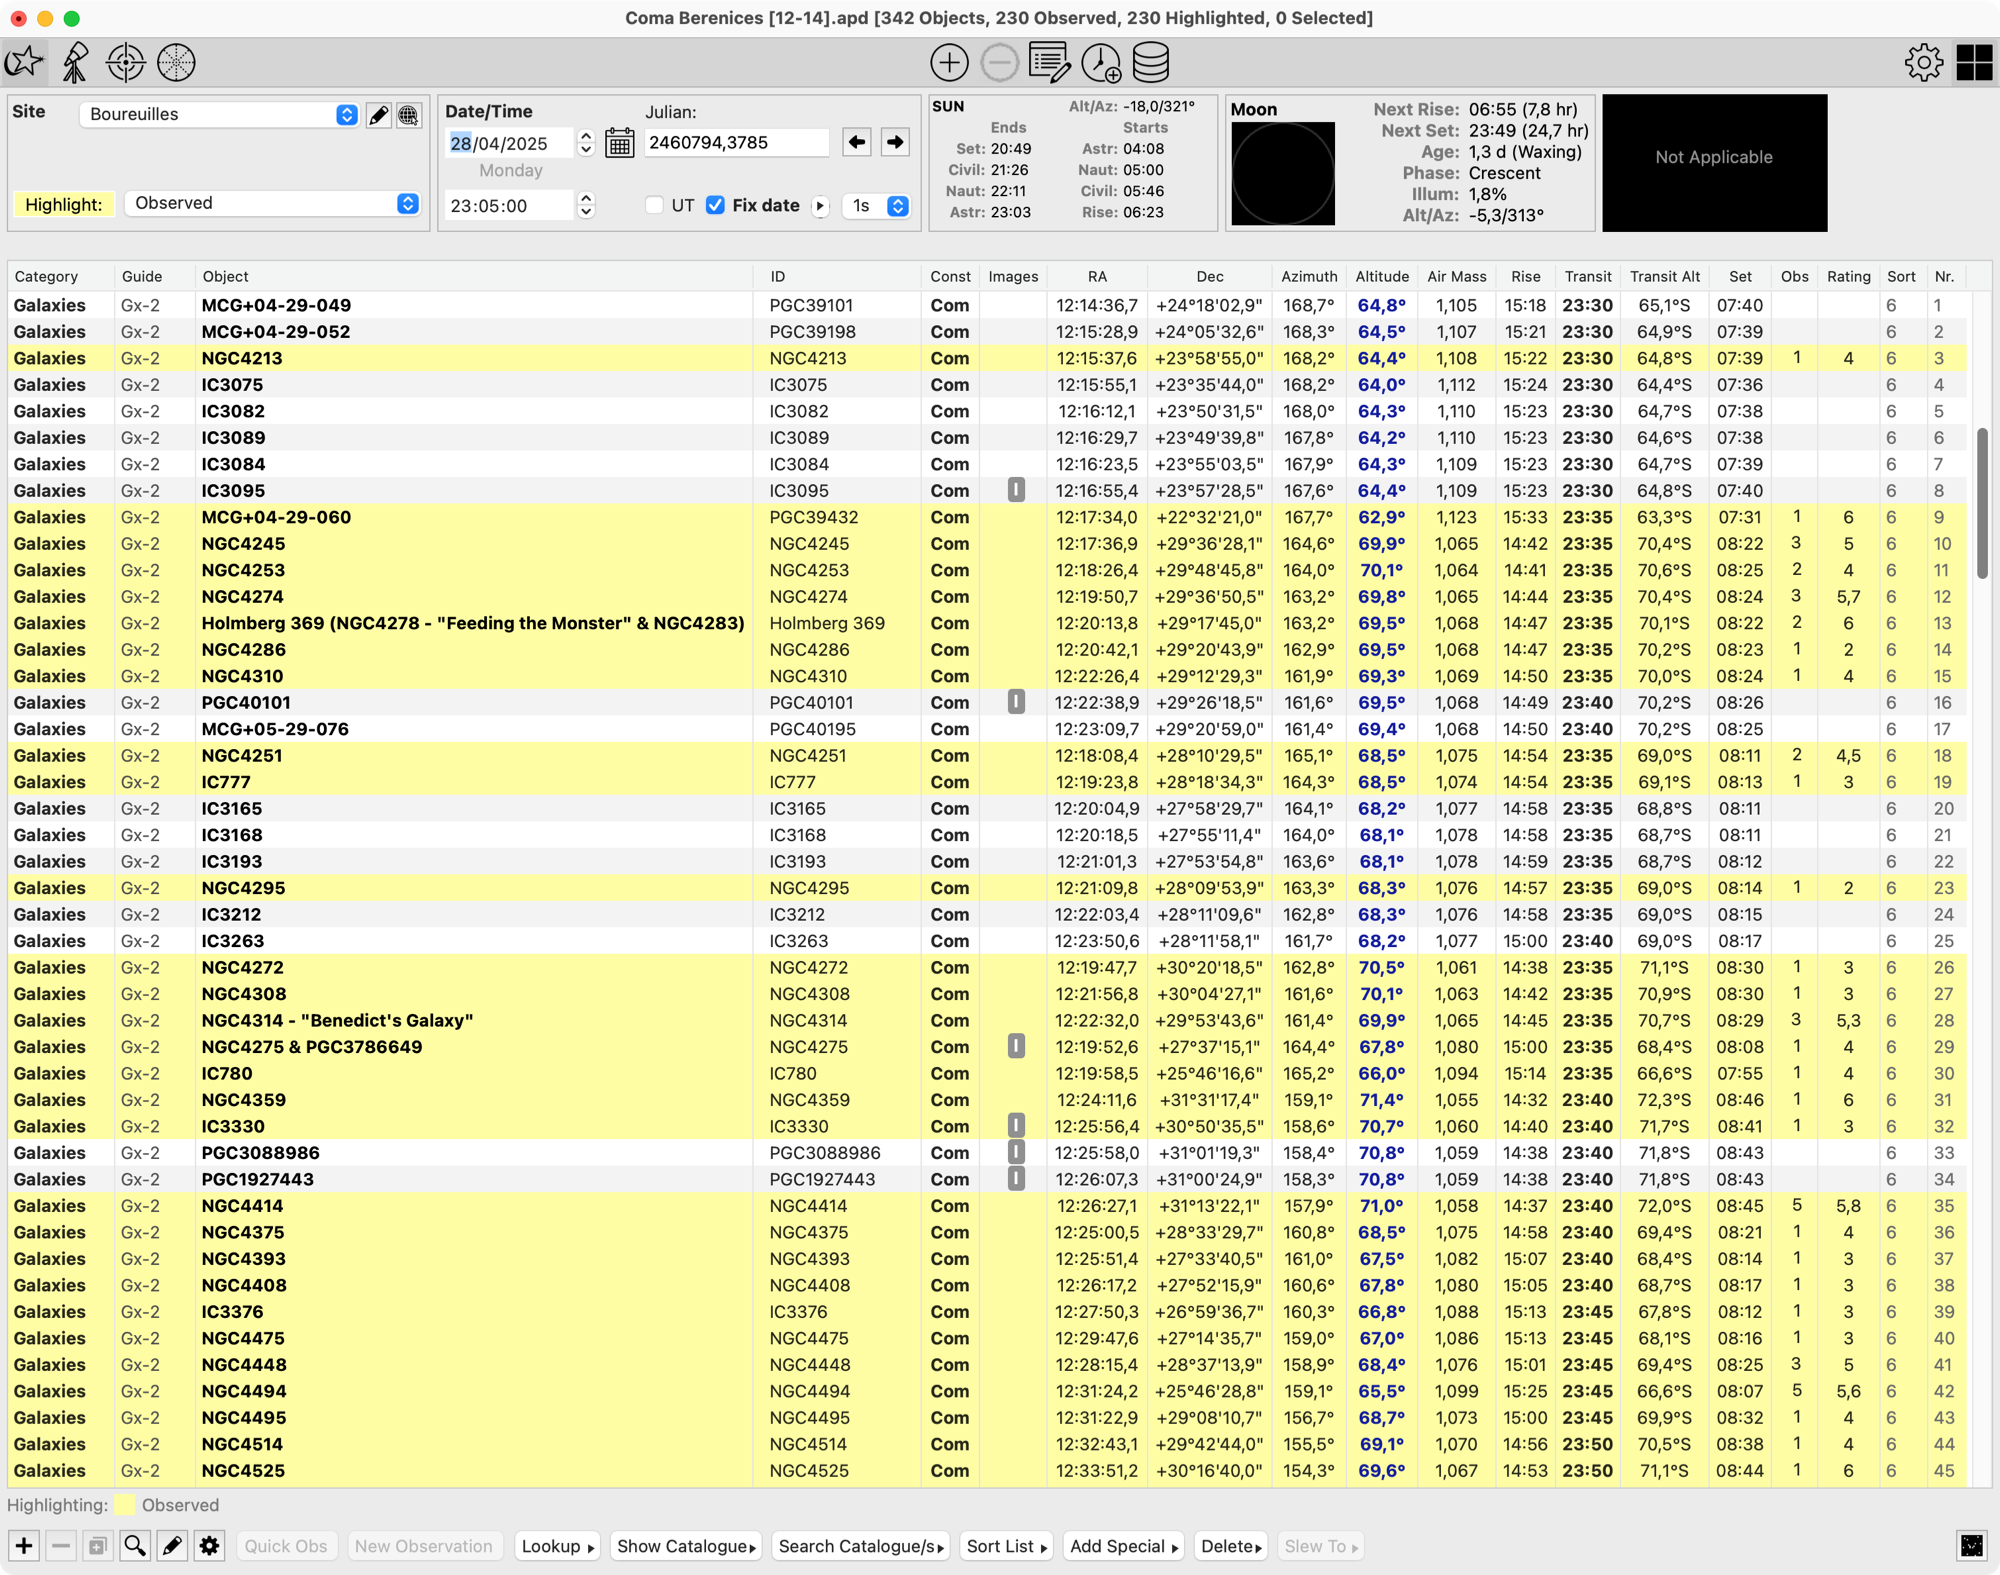Click the clock with plus icon
This screenshot has width=2000, height=1575.
[x=1101, y=62]
